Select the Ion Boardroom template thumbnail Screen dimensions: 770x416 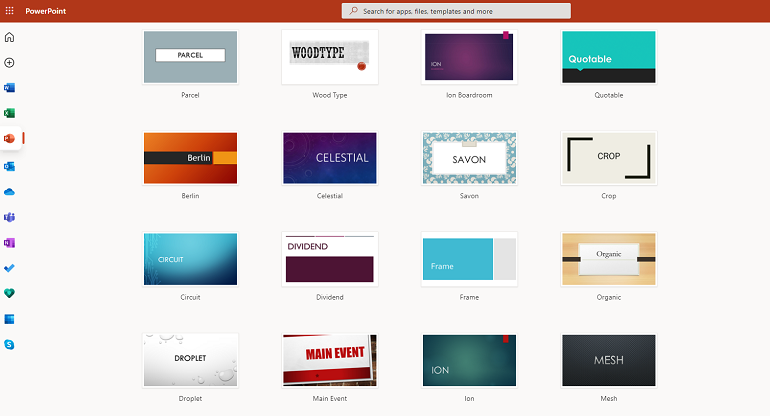point(469,57)
